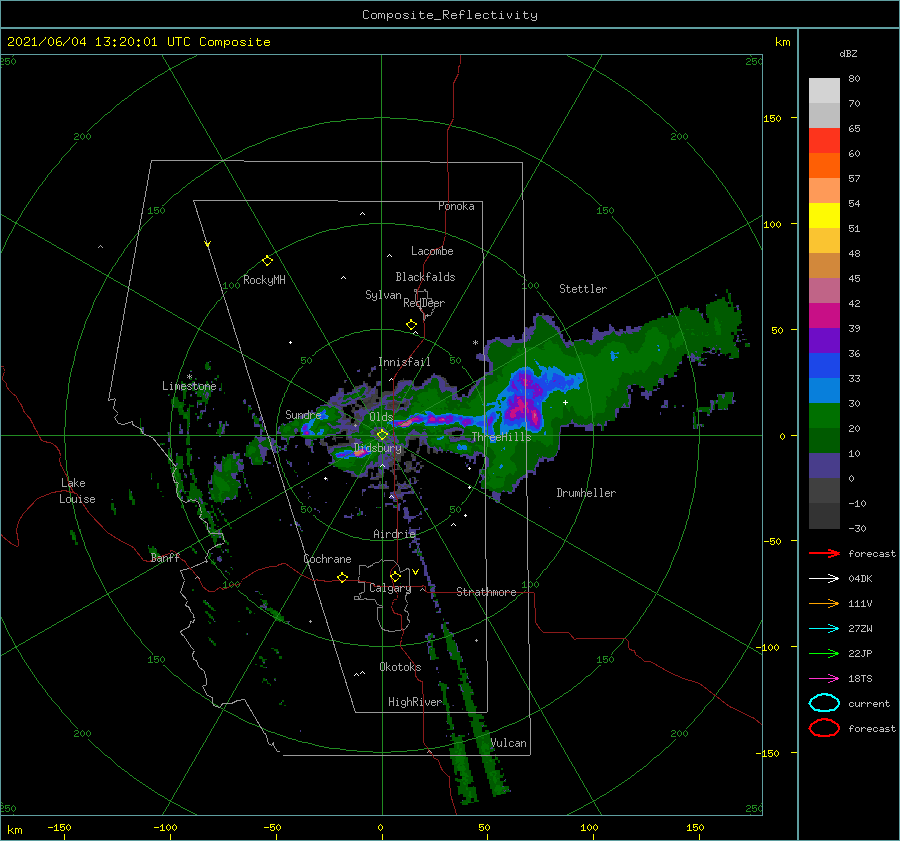Click the cyan current ellipse legend icon
This screenshot has height=841, width=900.
coord(824,703)
